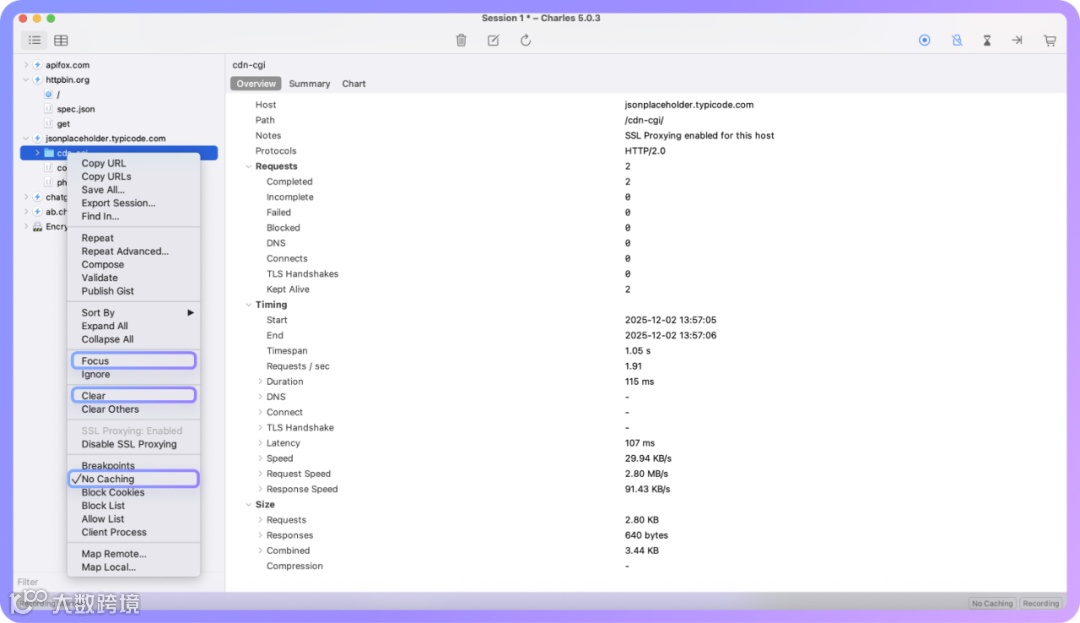Viewport: 1080px width, 623px height.
Task: Select Expand All menu item
Action: pos(134,326)
